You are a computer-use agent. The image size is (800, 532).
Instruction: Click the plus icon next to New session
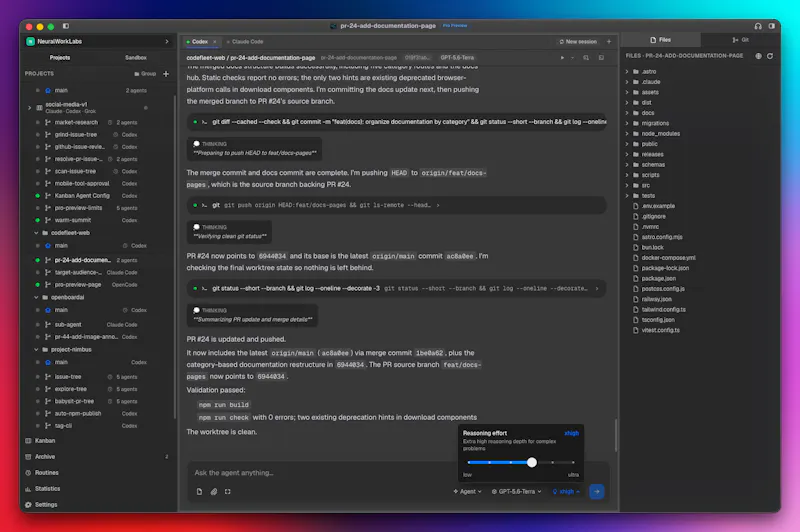click(x=609, y=42)
